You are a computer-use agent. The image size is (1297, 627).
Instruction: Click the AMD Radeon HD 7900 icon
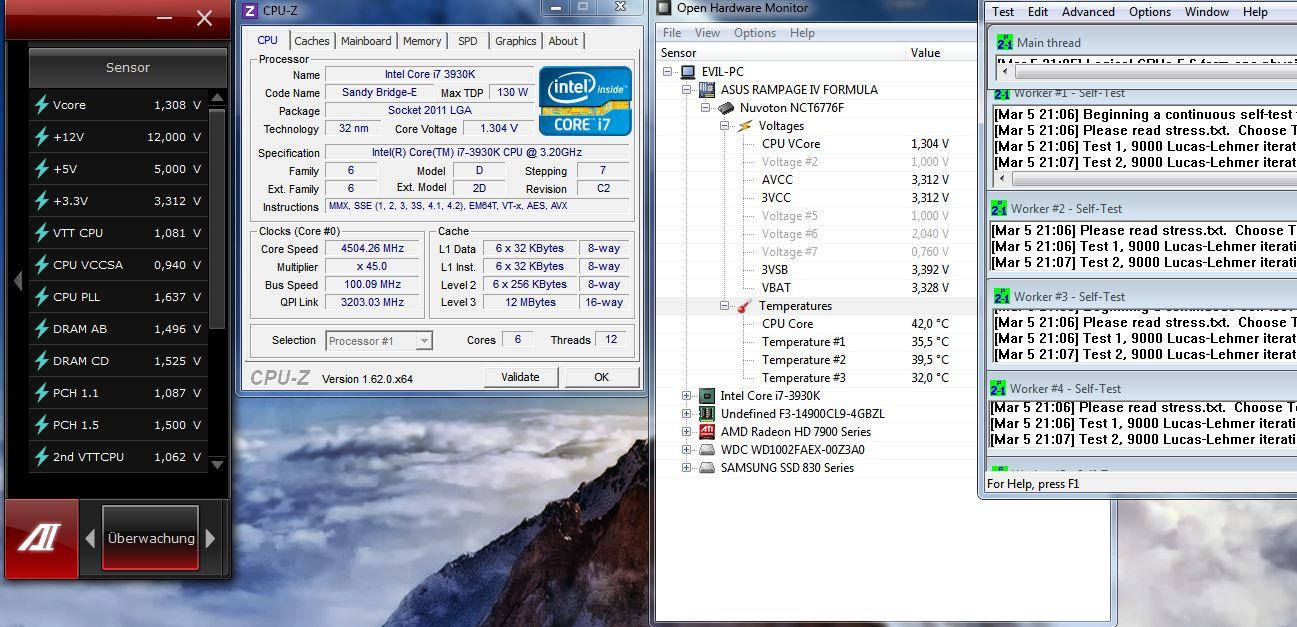coord(706,432)
